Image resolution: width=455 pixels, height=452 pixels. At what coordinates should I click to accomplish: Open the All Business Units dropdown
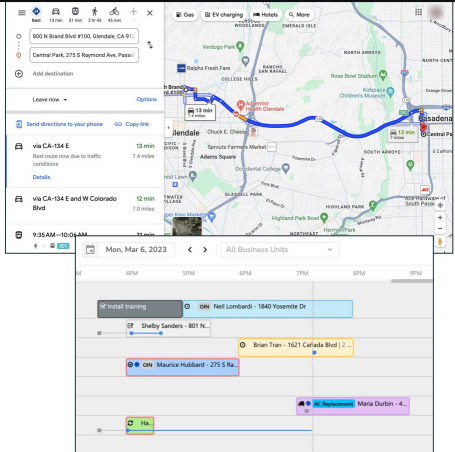(279, 250)
